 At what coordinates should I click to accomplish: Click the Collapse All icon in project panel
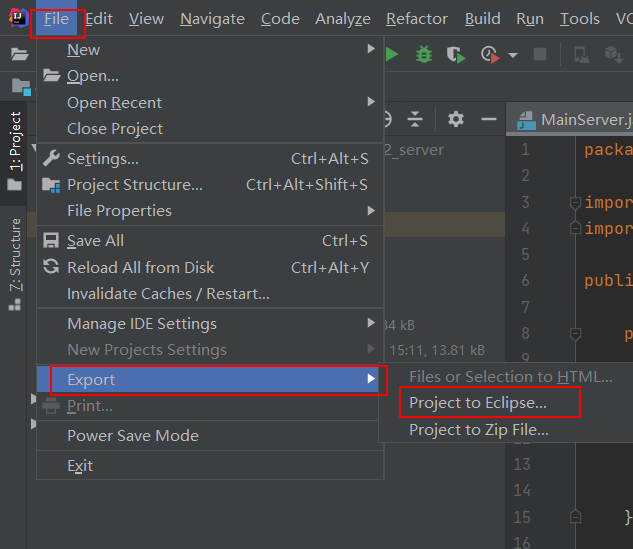tap(415, 119)
